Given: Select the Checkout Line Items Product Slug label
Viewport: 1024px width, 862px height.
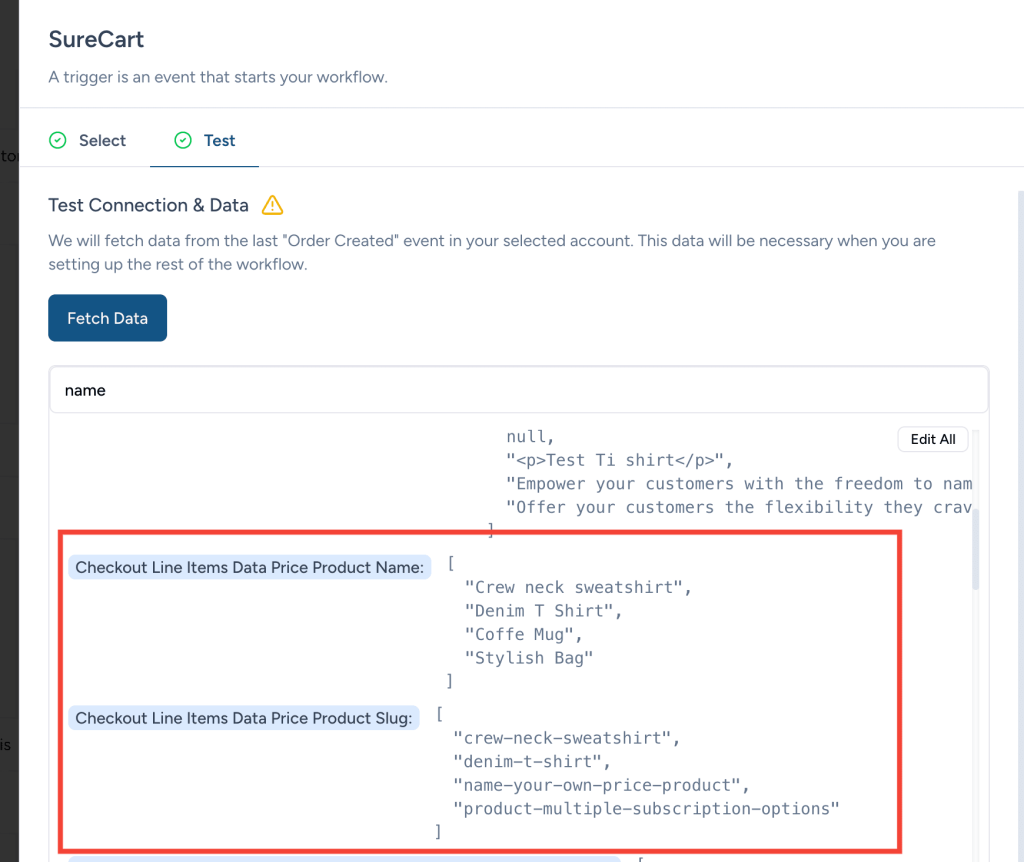Looking at the screenshot, I should point(244,717).
